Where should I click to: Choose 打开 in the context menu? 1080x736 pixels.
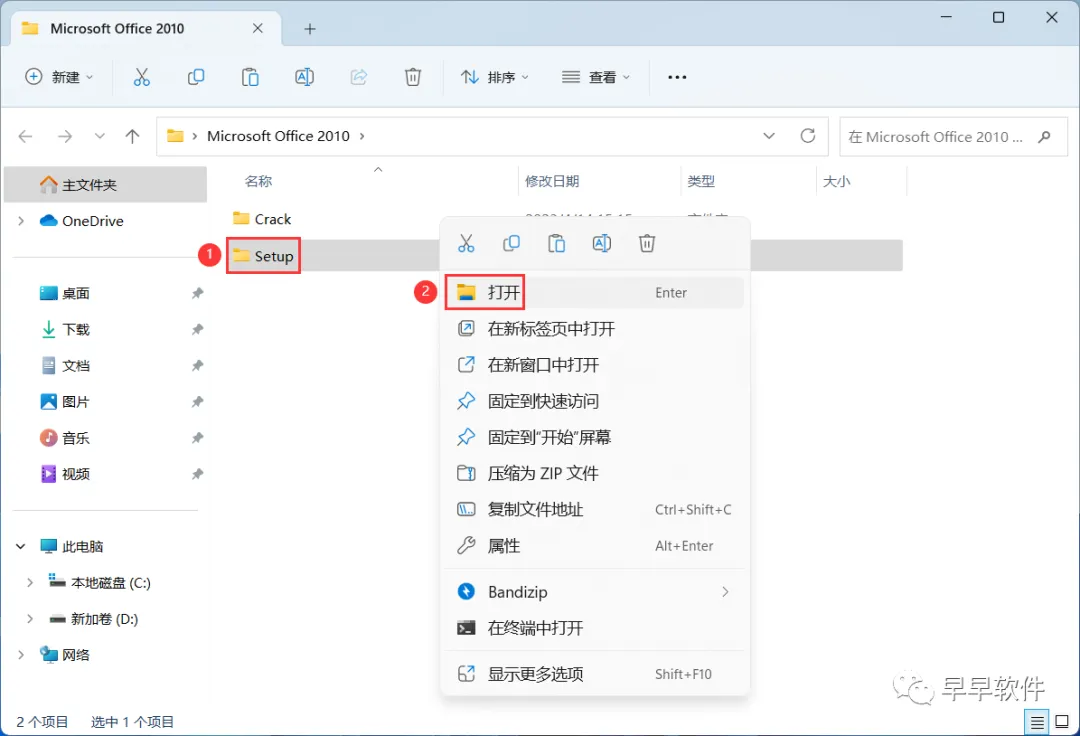click(595, 293)
